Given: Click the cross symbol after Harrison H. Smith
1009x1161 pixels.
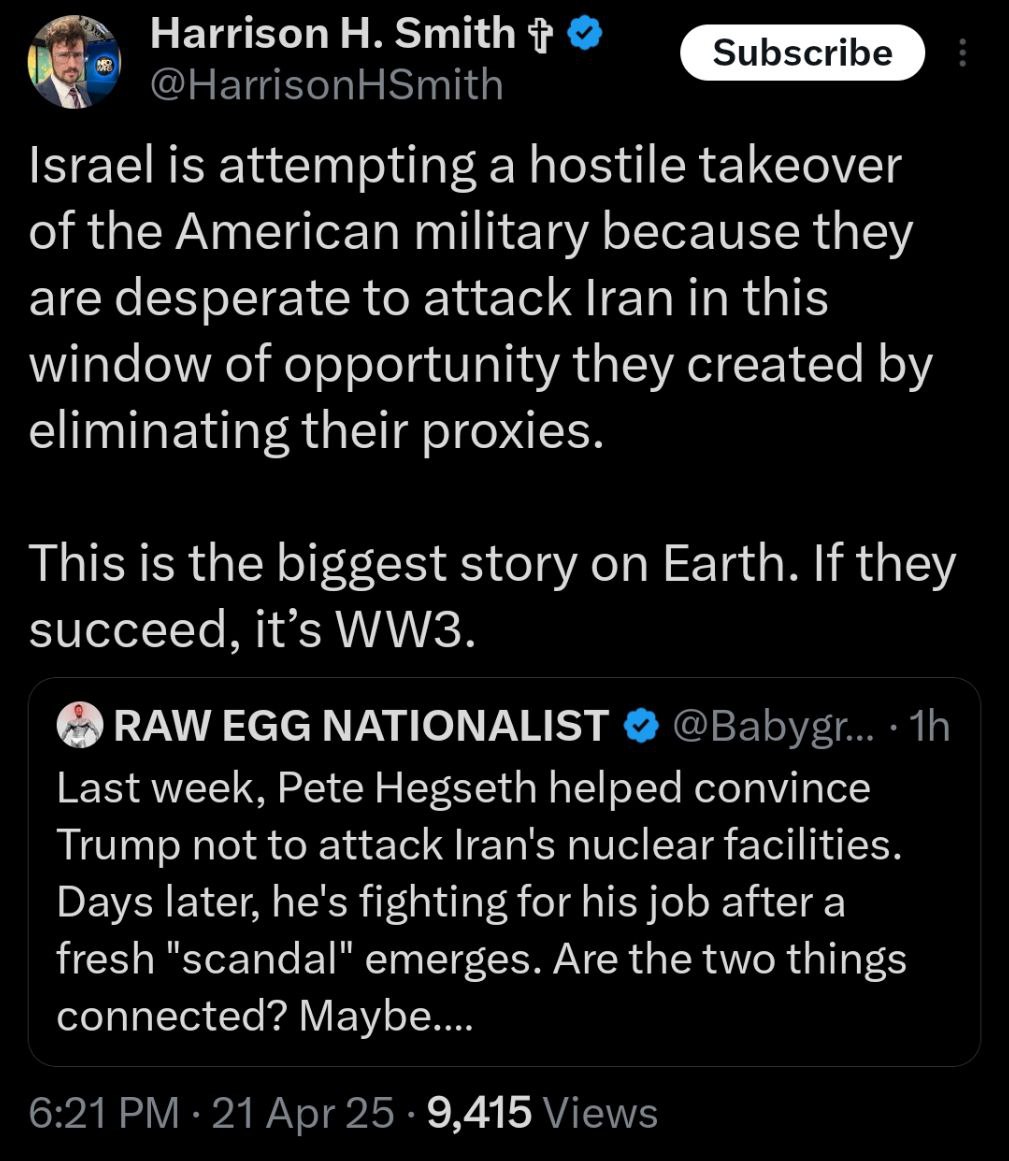Looking at the screenshot, I should pos(541,36).
